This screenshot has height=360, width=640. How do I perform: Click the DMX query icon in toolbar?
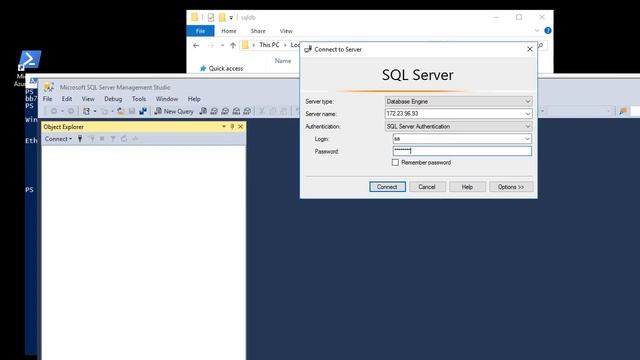[225, 111]
